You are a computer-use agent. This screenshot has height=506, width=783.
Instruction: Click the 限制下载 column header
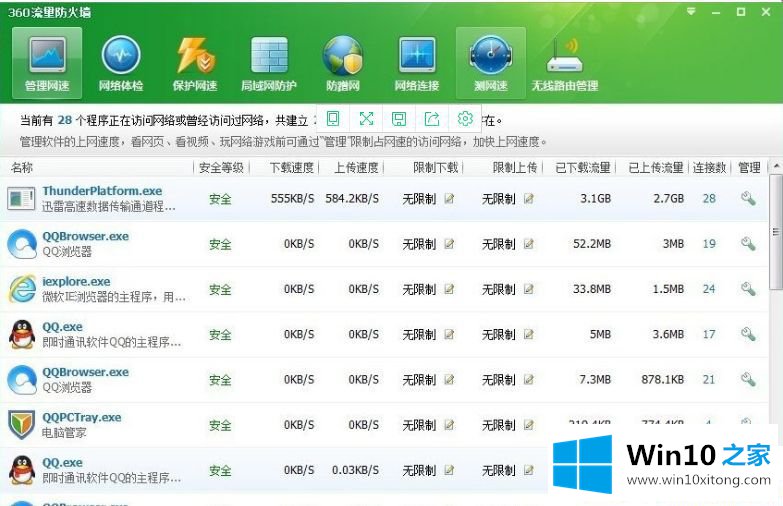(436, 168)
